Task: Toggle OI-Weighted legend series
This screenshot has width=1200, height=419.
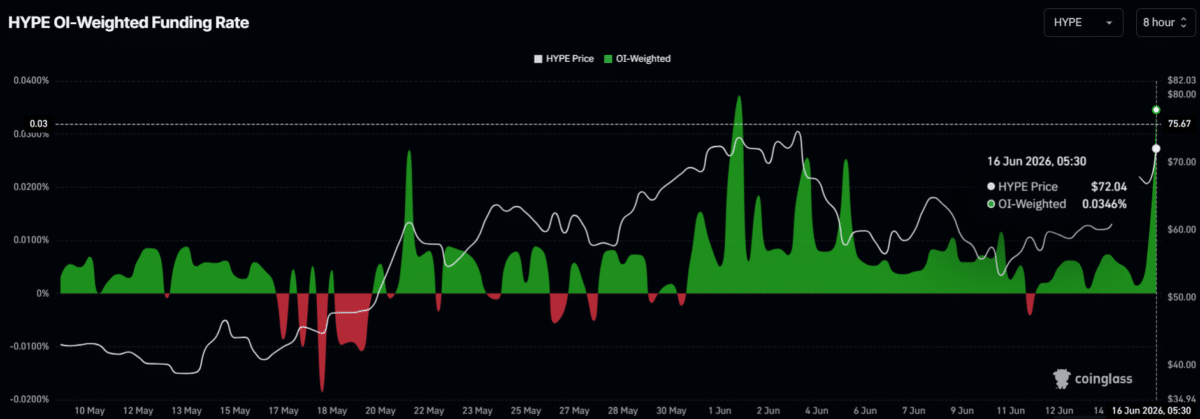Action: [x=637, y=59]
